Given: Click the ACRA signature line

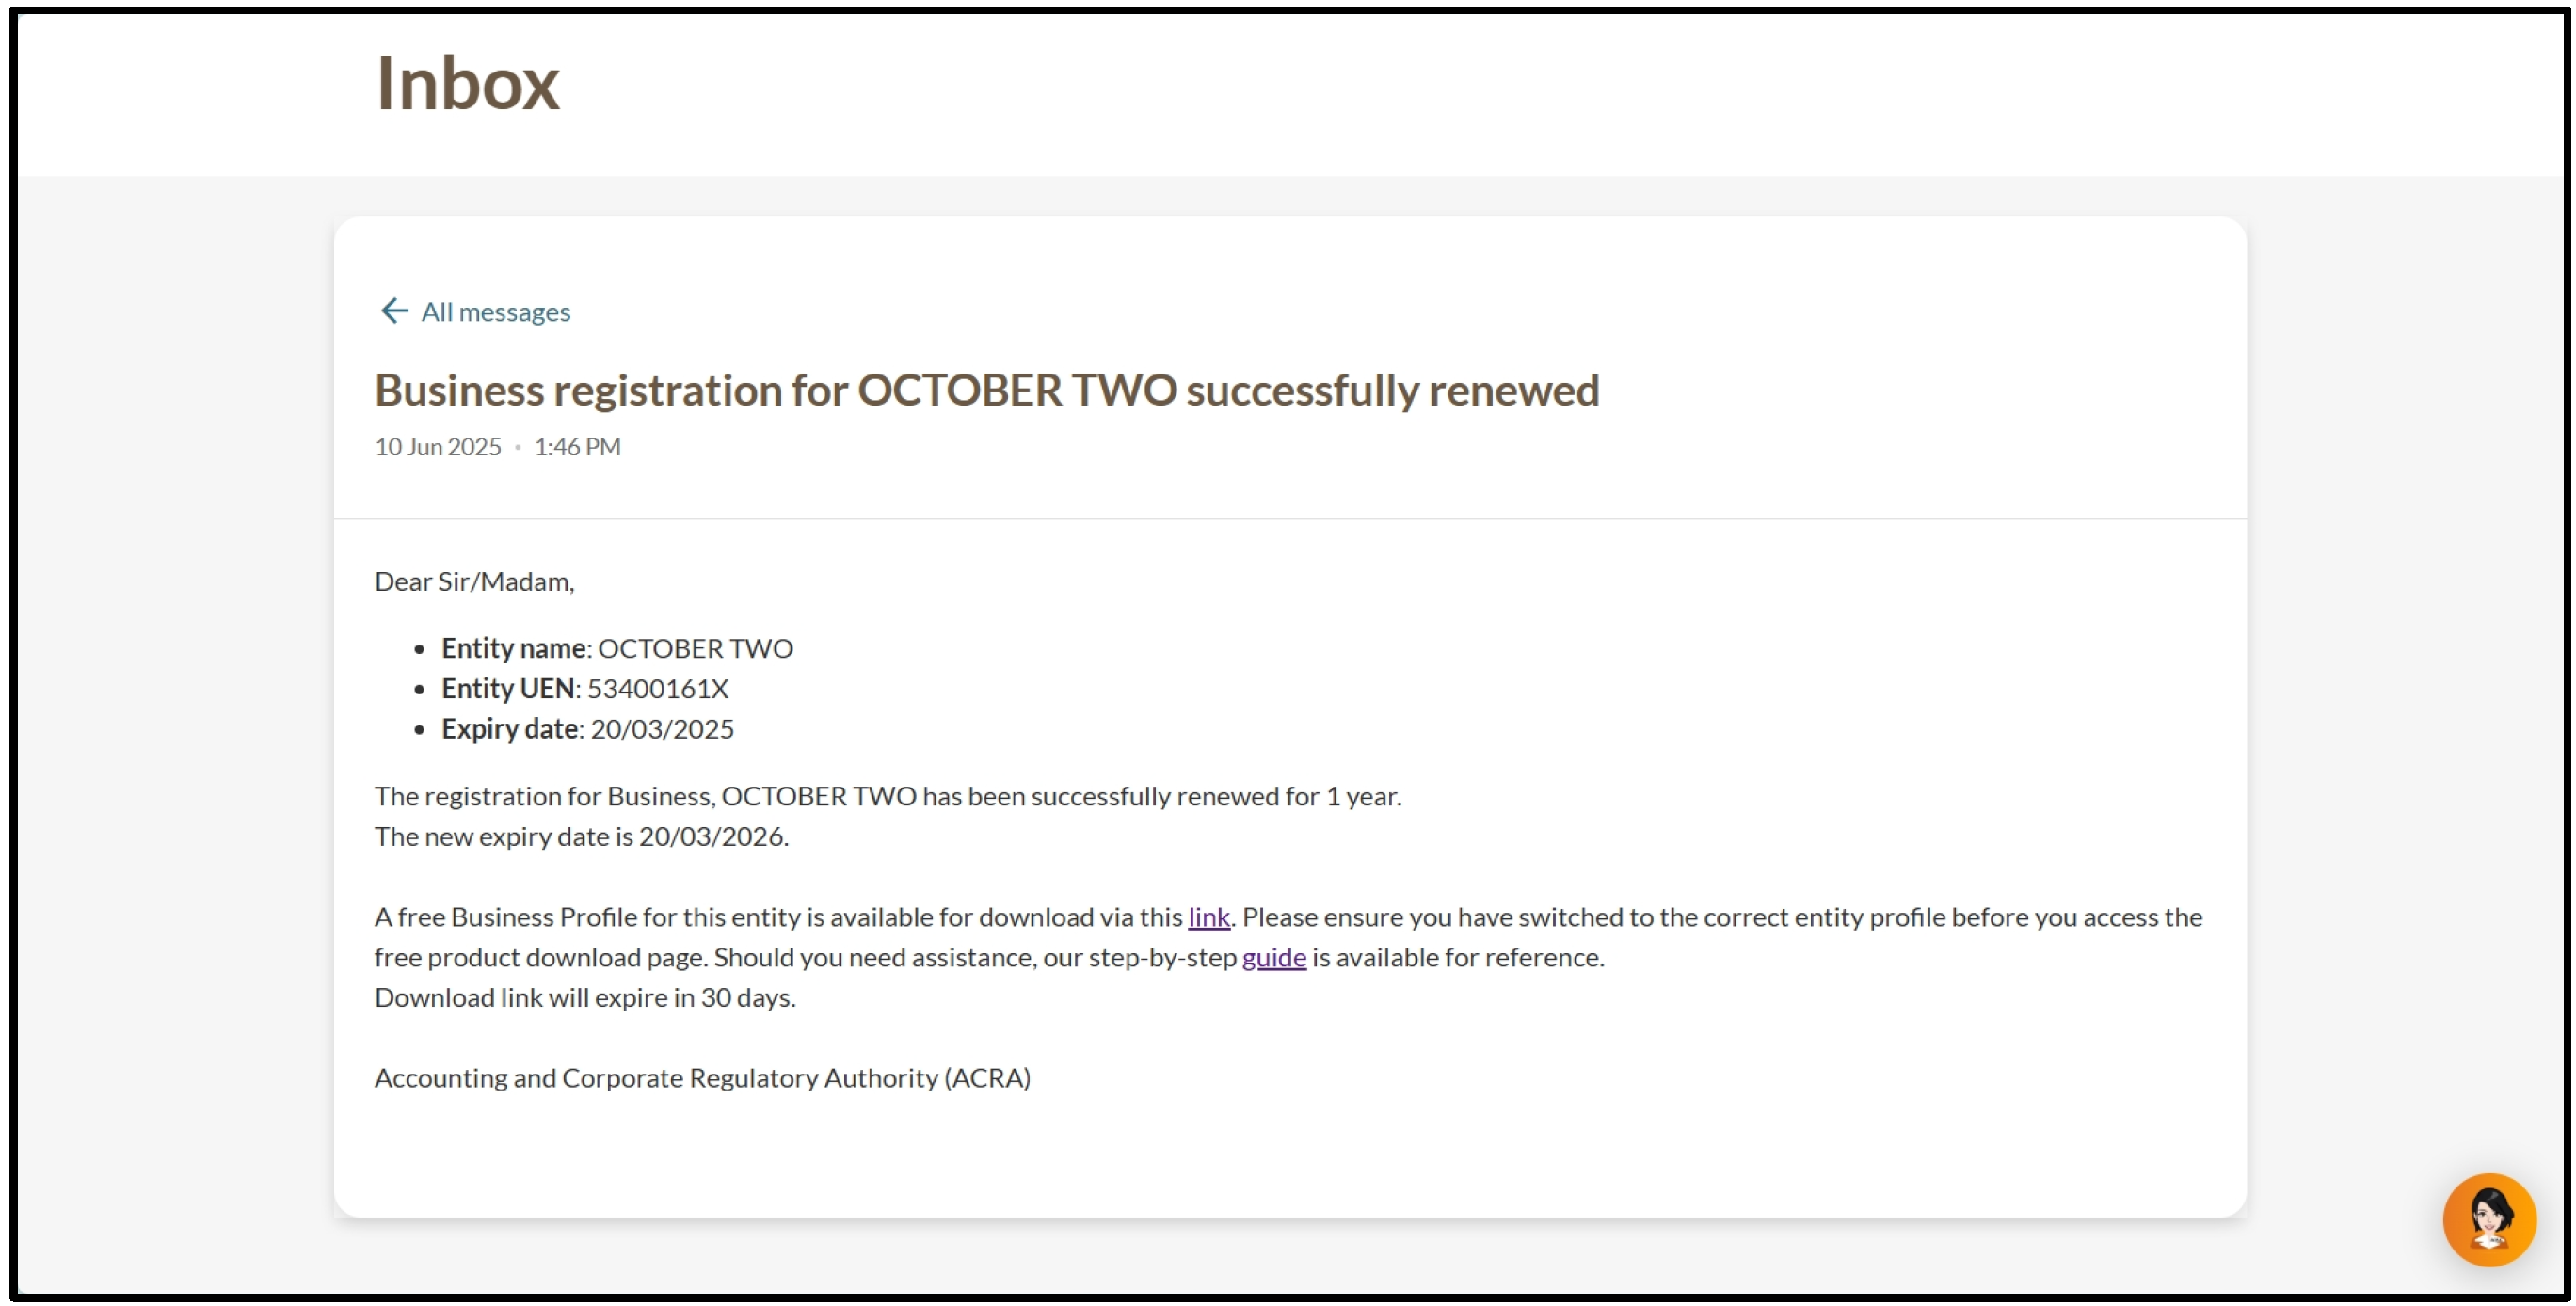Looking at the screenshot, I should 702,1078.
